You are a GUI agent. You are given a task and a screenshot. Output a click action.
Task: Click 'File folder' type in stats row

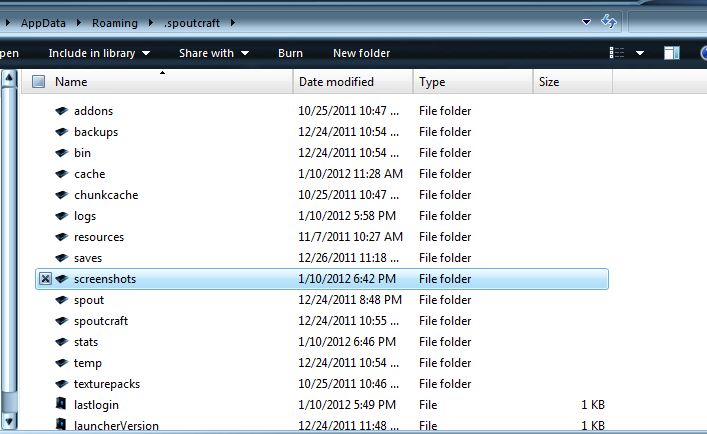(x=445, y=342)
